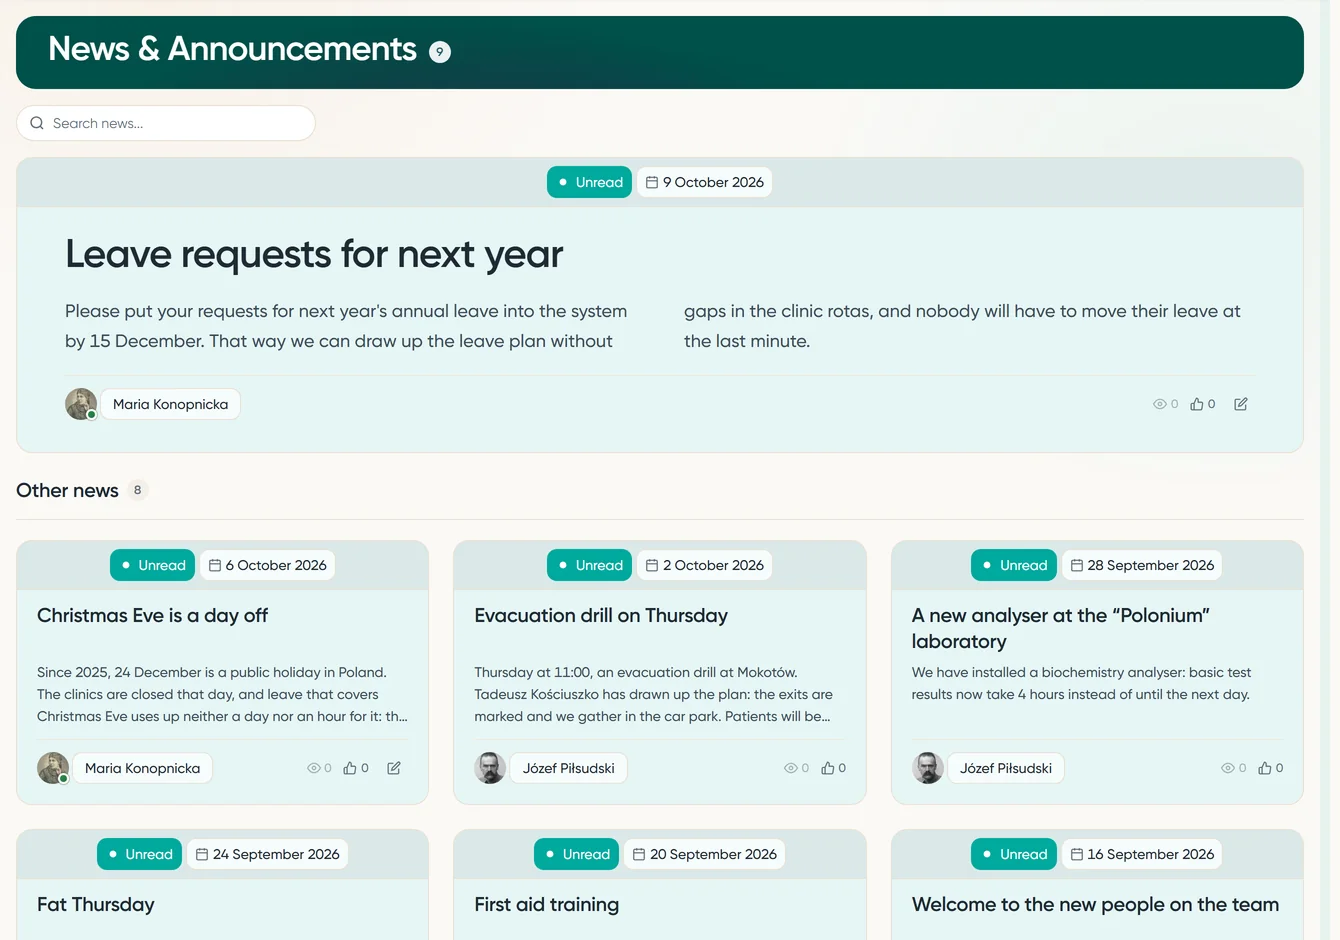Click views icon on Christmas Eve post
This screenshot has width=1340, height=940.
point(314,768)
